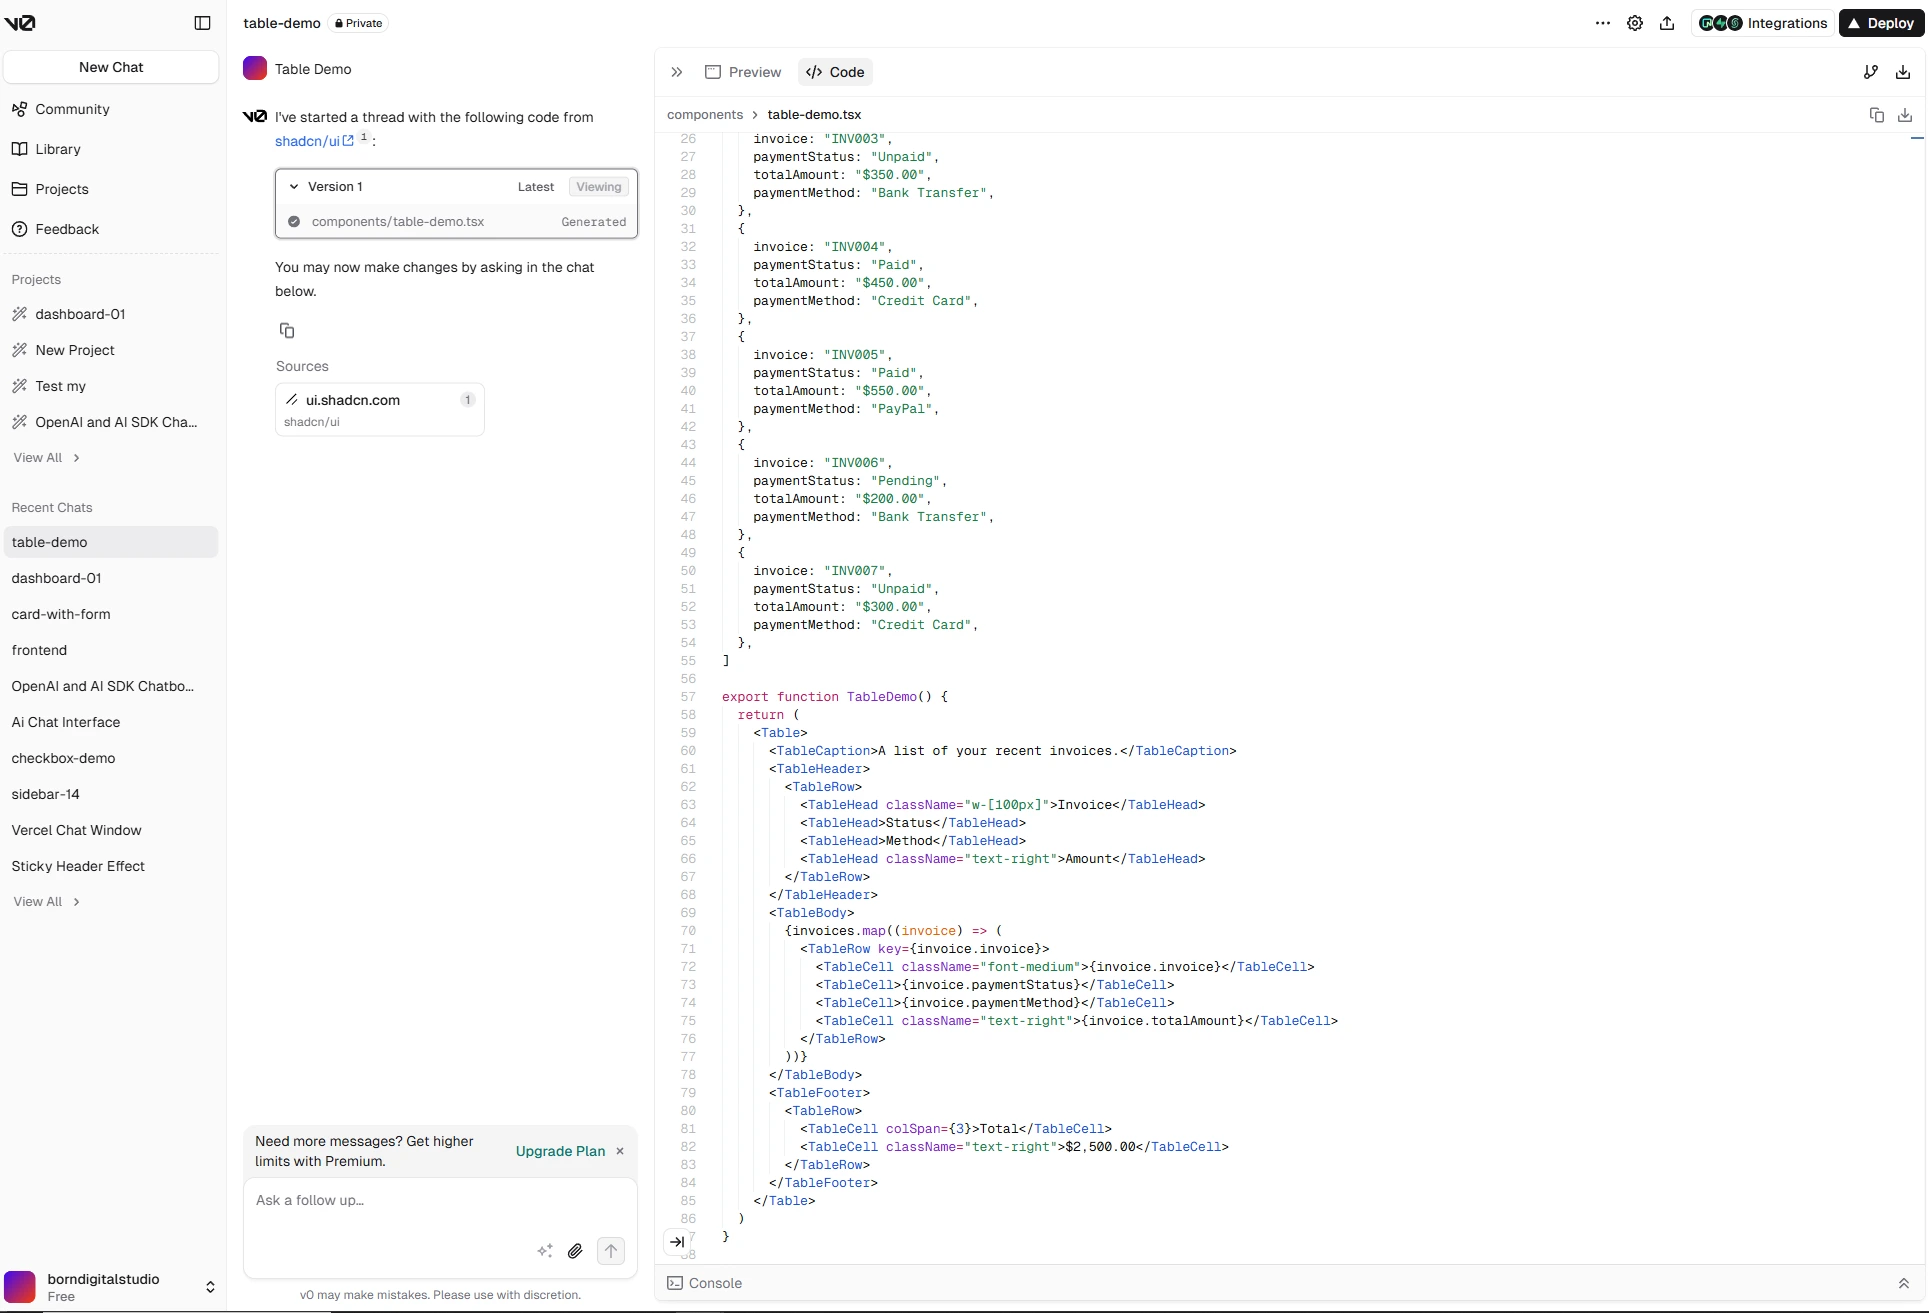Click View All under Projects
1929x1313 pixels.
coord(46,457)
